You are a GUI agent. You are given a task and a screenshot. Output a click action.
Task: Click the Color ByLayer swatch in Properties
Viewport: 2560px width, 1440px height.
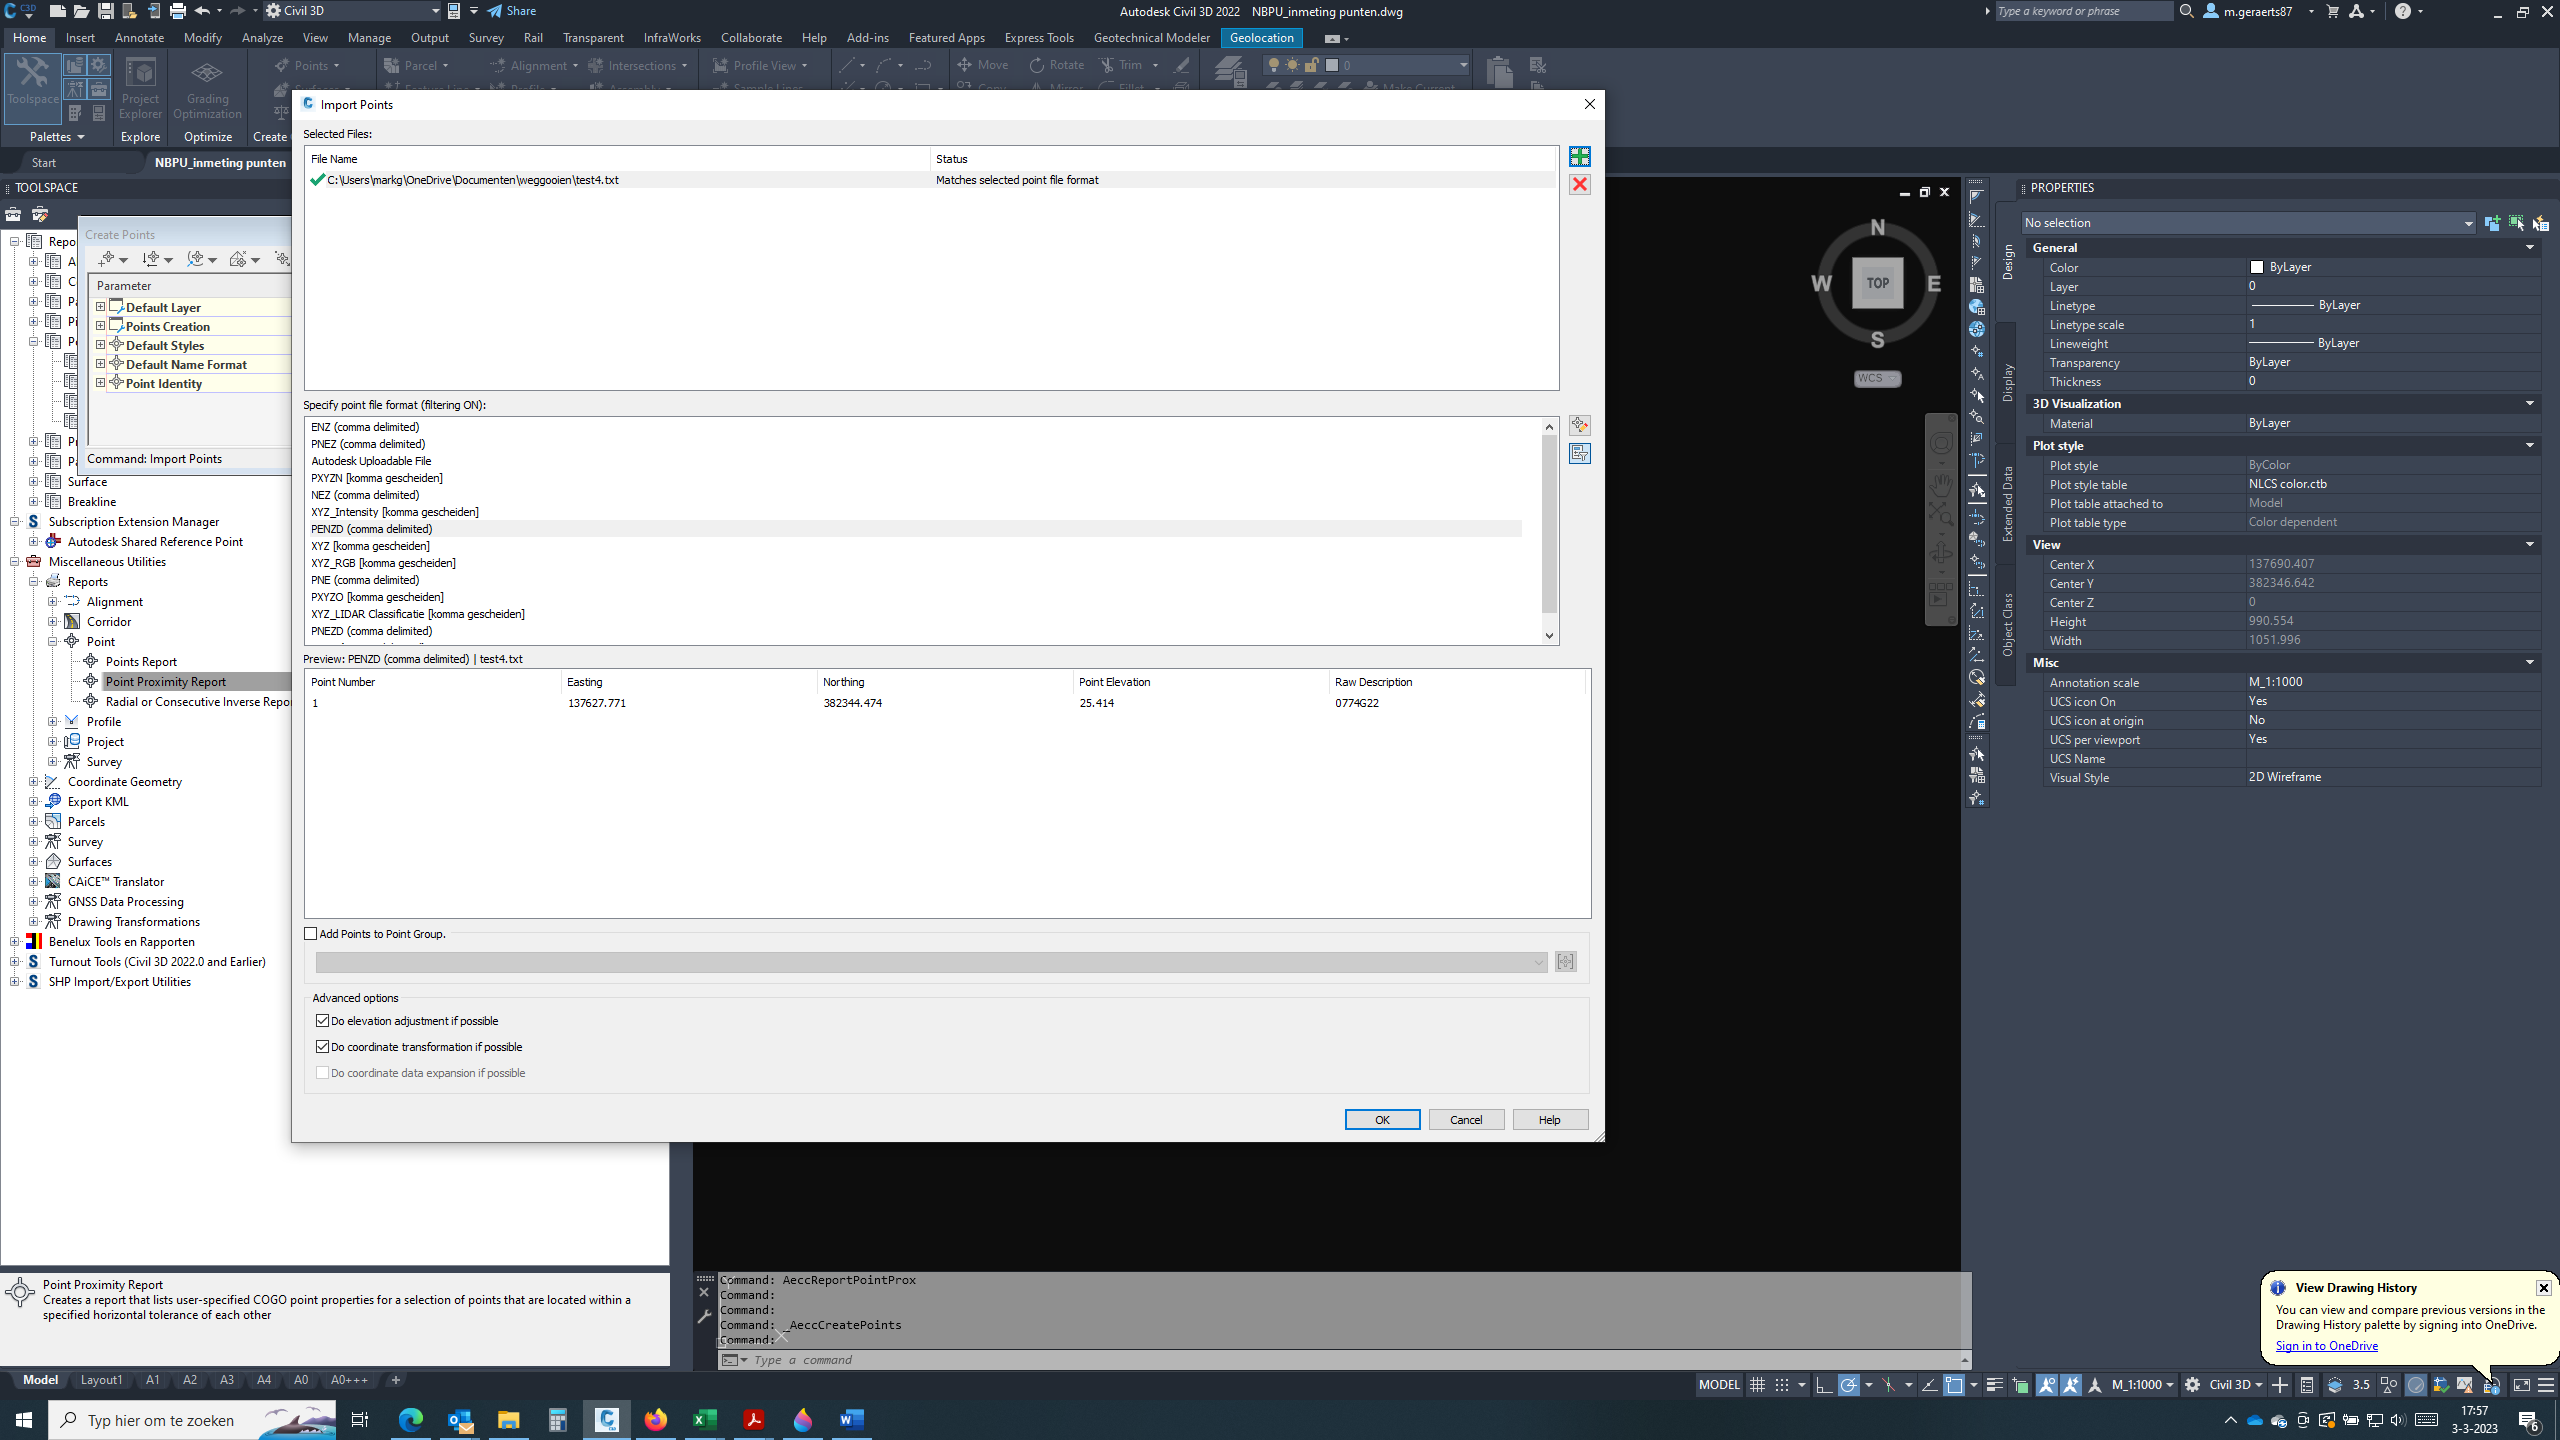coord(2257,267)
